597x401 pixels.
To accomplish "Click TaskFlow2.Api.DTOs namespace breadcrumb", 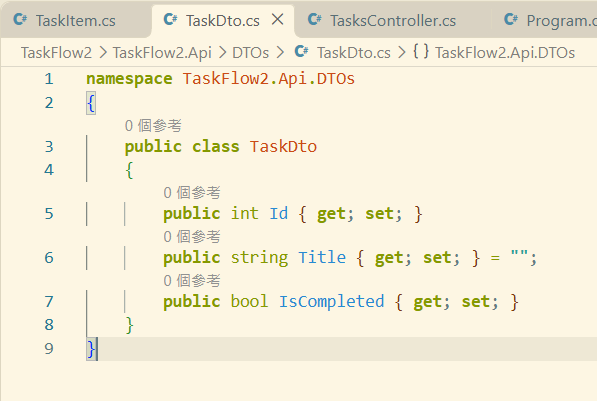I will (505, 53).
